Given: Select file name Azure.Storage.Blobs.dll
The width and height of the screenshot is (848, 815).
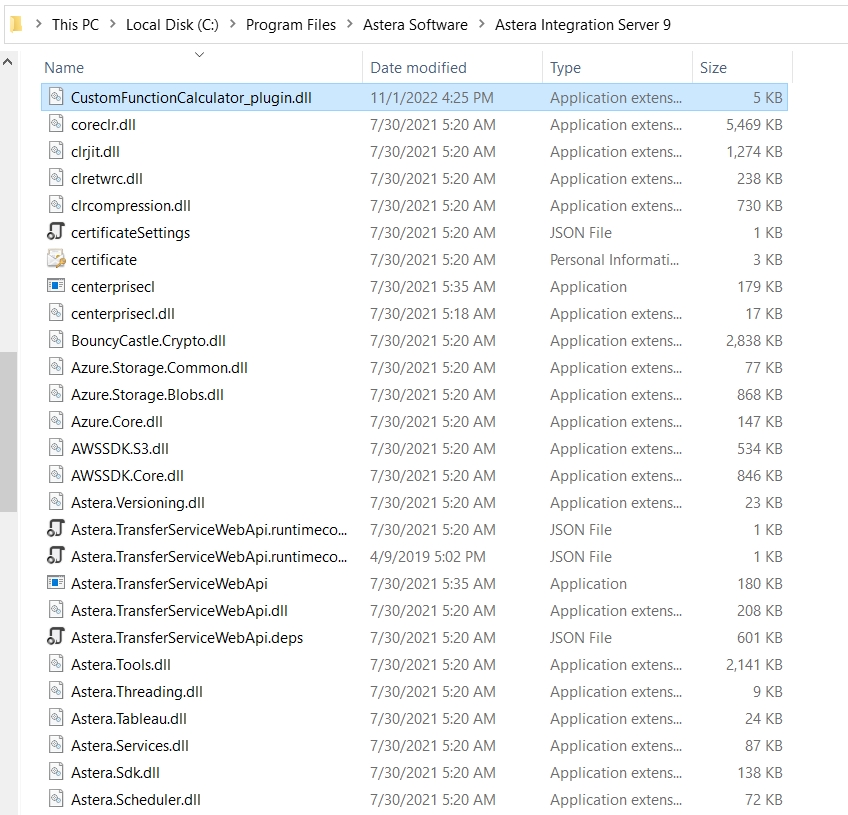Looking at the screenshot, I should pos(147,395).
